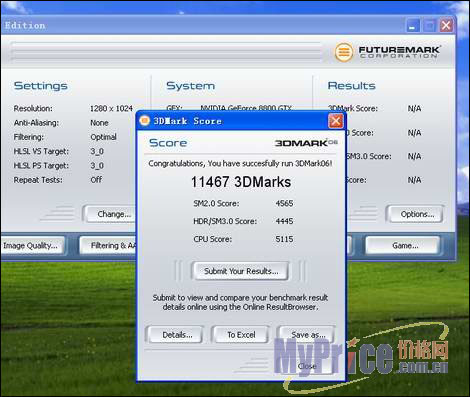Image resolution: width=470 pixels, height=397 pixels.
Task: Click the CPU Score value 5115
Action: pos(284,239)
